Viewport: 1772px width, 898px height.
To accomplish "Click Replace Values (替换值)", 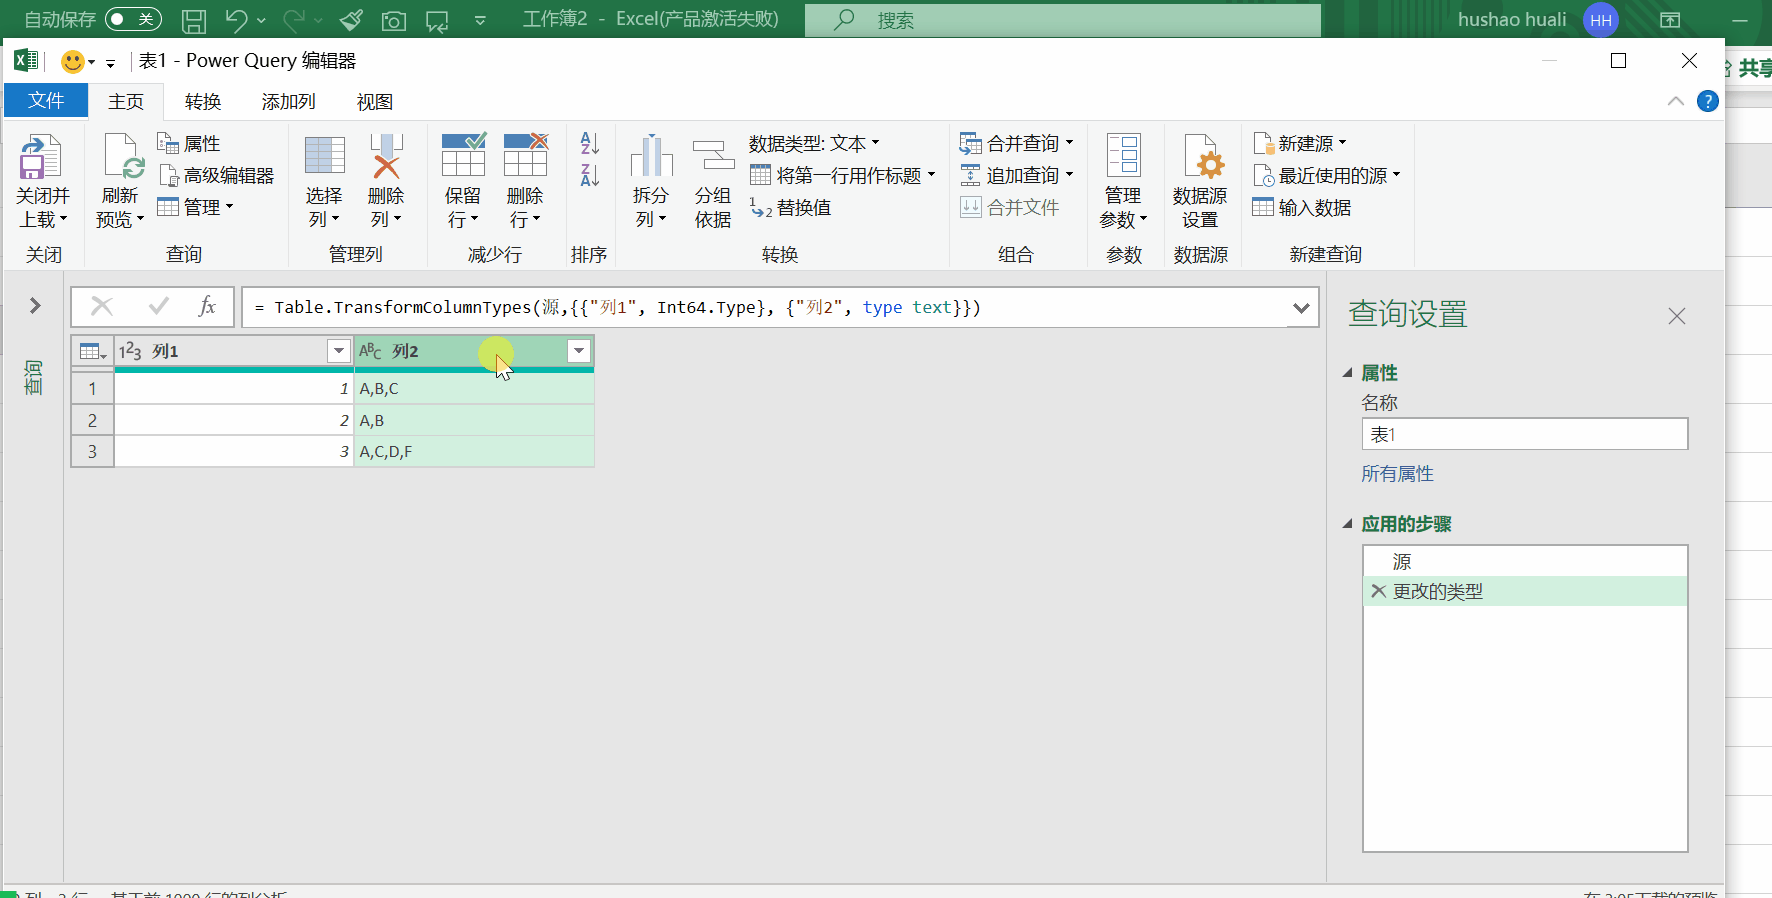I will 790,208.
